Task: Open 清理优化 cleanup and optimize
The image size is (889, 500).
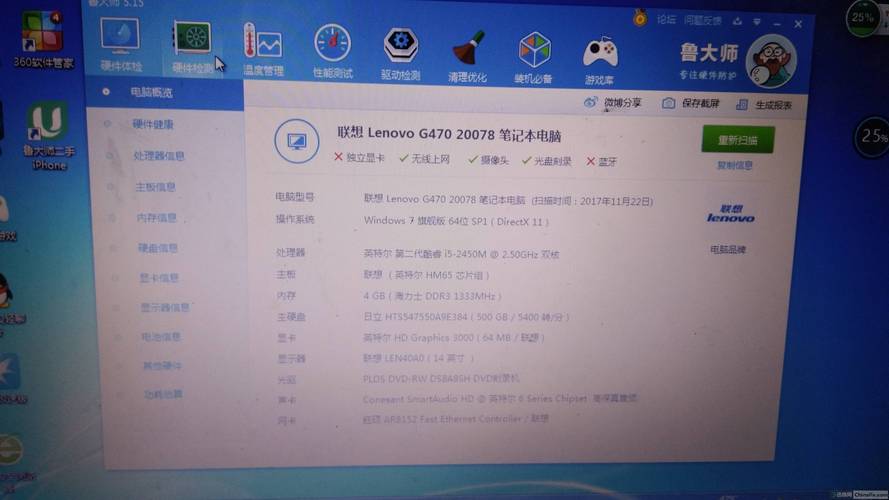Action: (467, 57)
